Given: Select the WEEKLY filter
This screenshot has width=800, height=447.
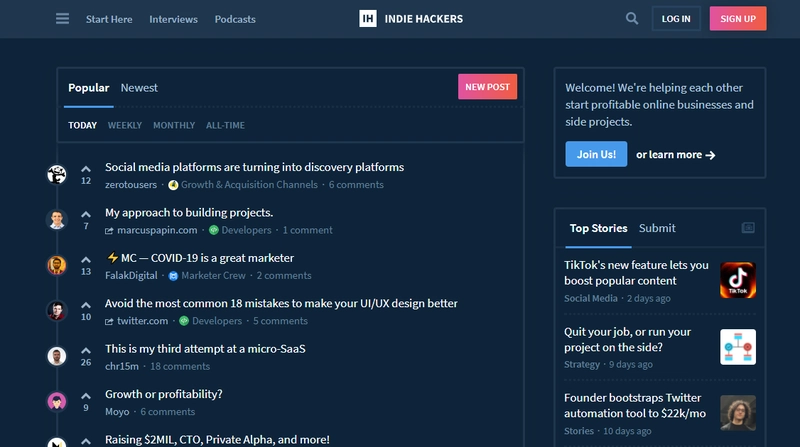Looking at the screenshot, I should point(124,126).
